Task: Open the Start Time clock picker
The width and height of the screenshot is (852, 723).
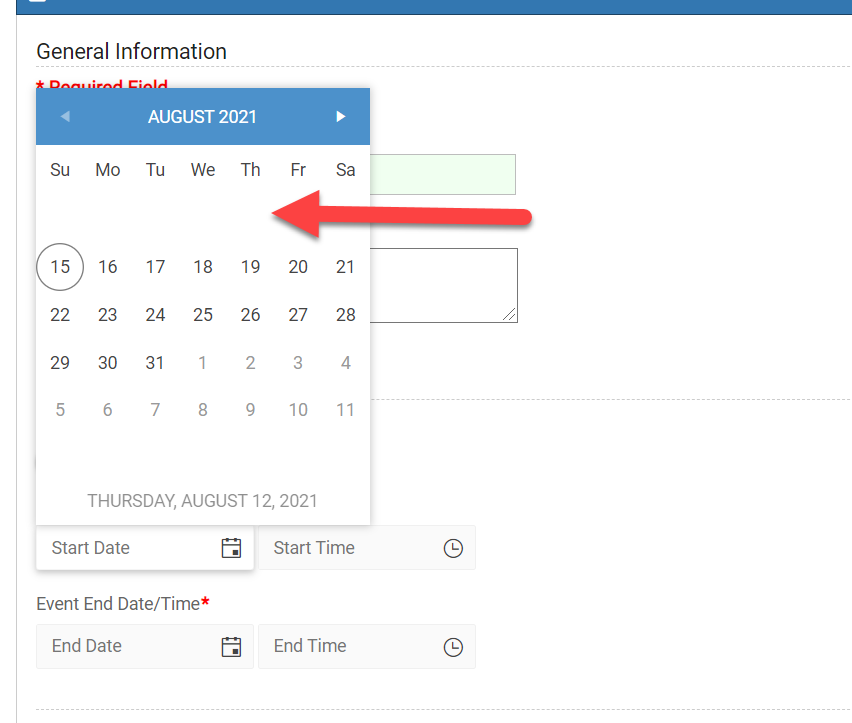Action: coord(453,548)
